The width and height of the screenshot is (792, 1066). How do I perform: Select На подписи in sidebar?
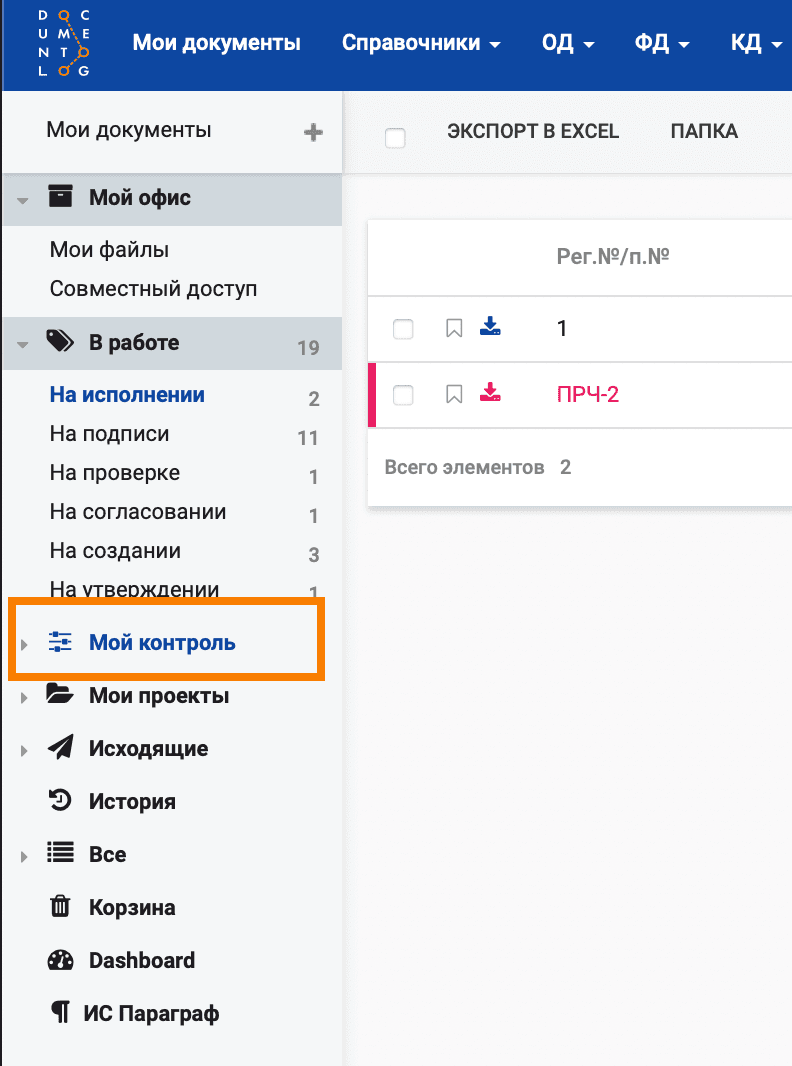tap(109, 434)
